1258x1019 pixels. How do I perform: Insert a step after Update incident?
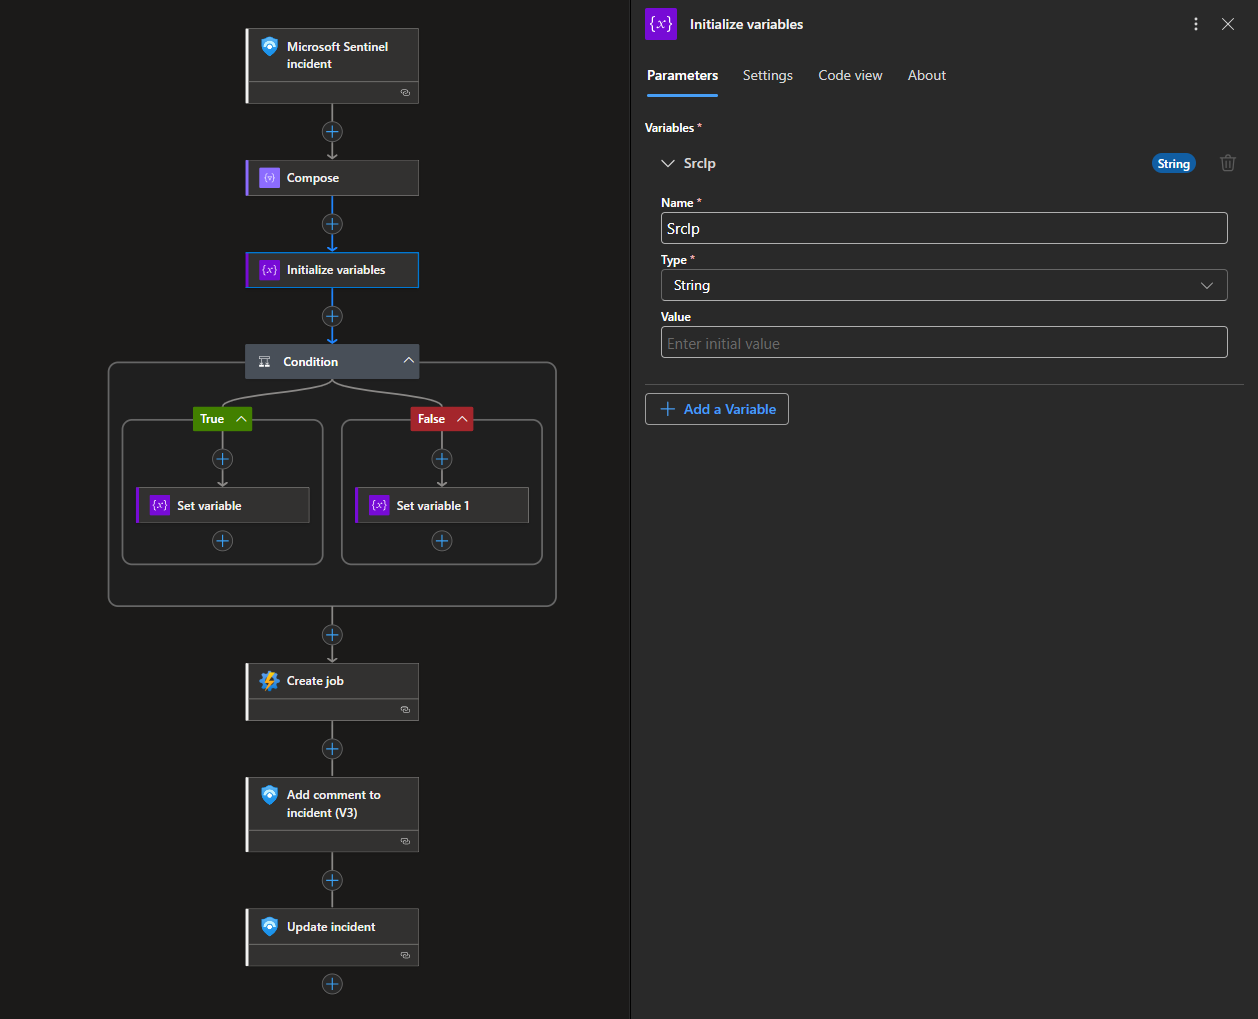[332, 984]
